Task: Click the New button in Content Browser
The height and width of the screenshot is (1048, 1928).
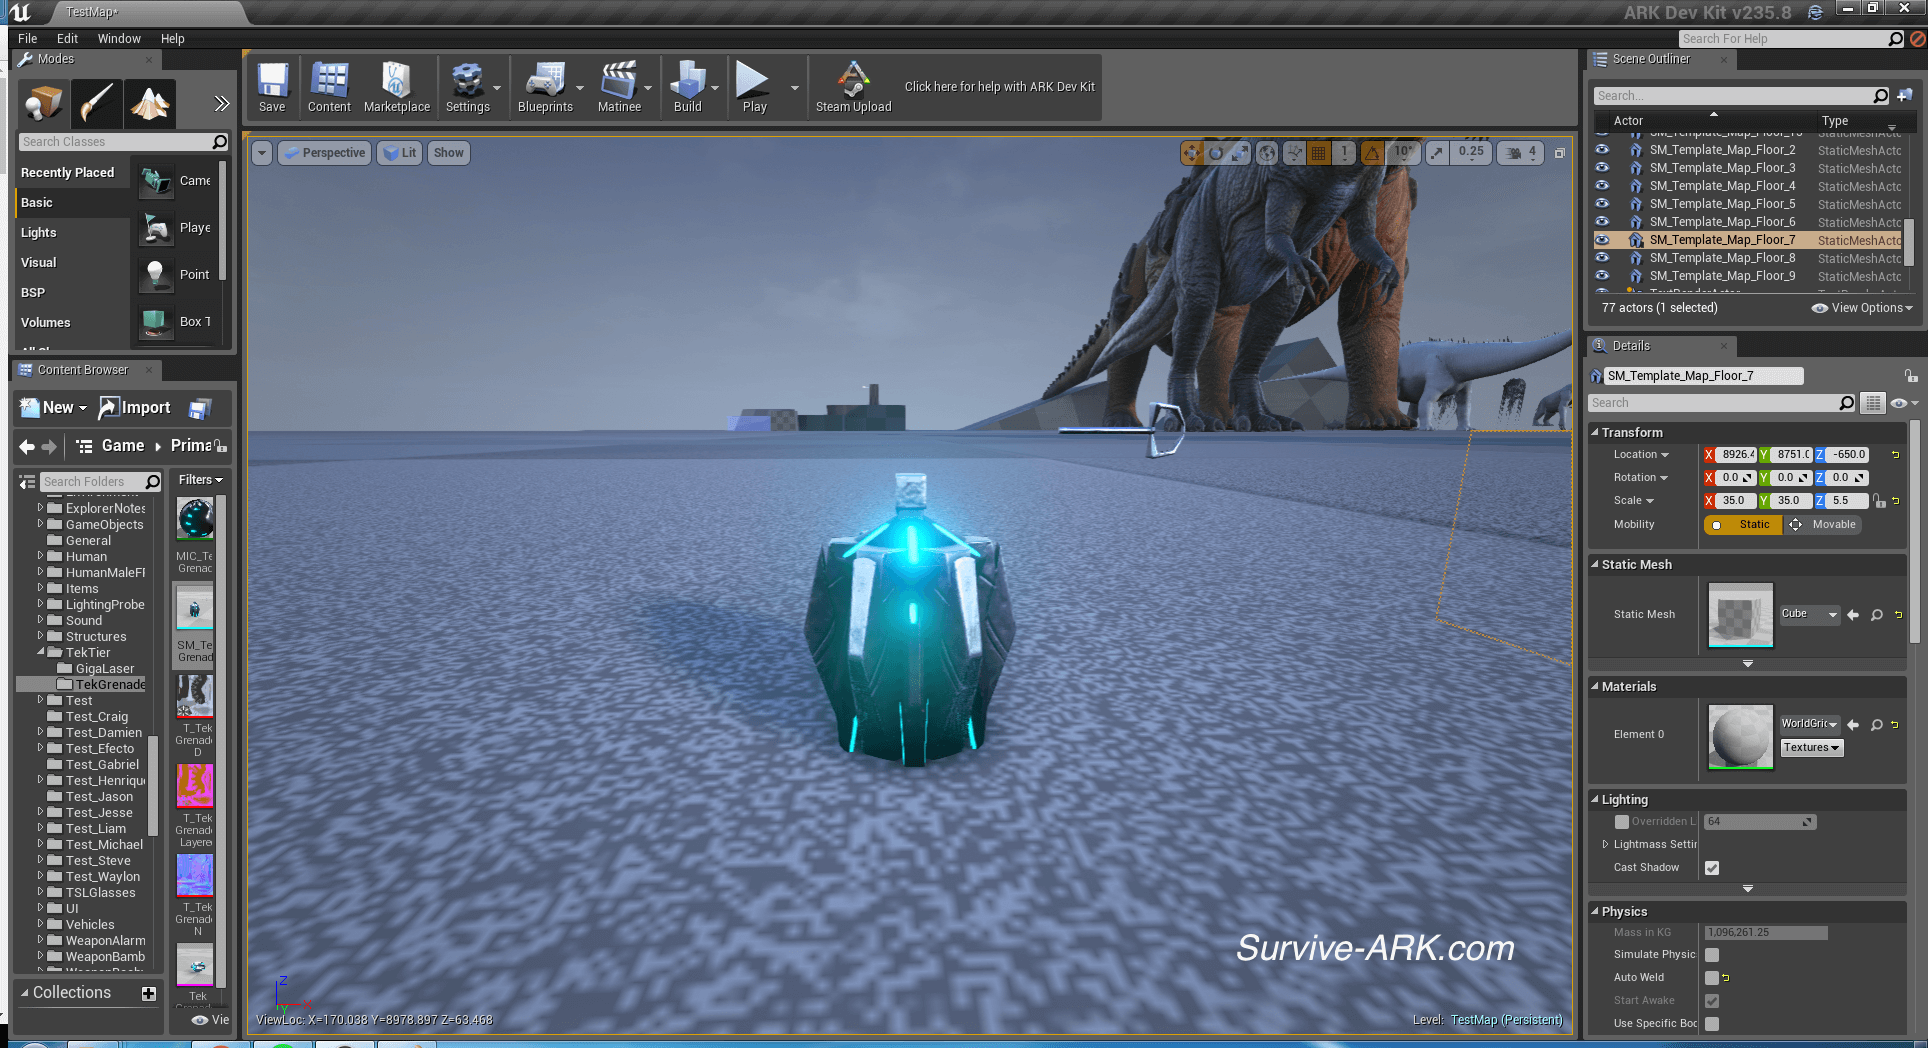Action: (54, 408)
